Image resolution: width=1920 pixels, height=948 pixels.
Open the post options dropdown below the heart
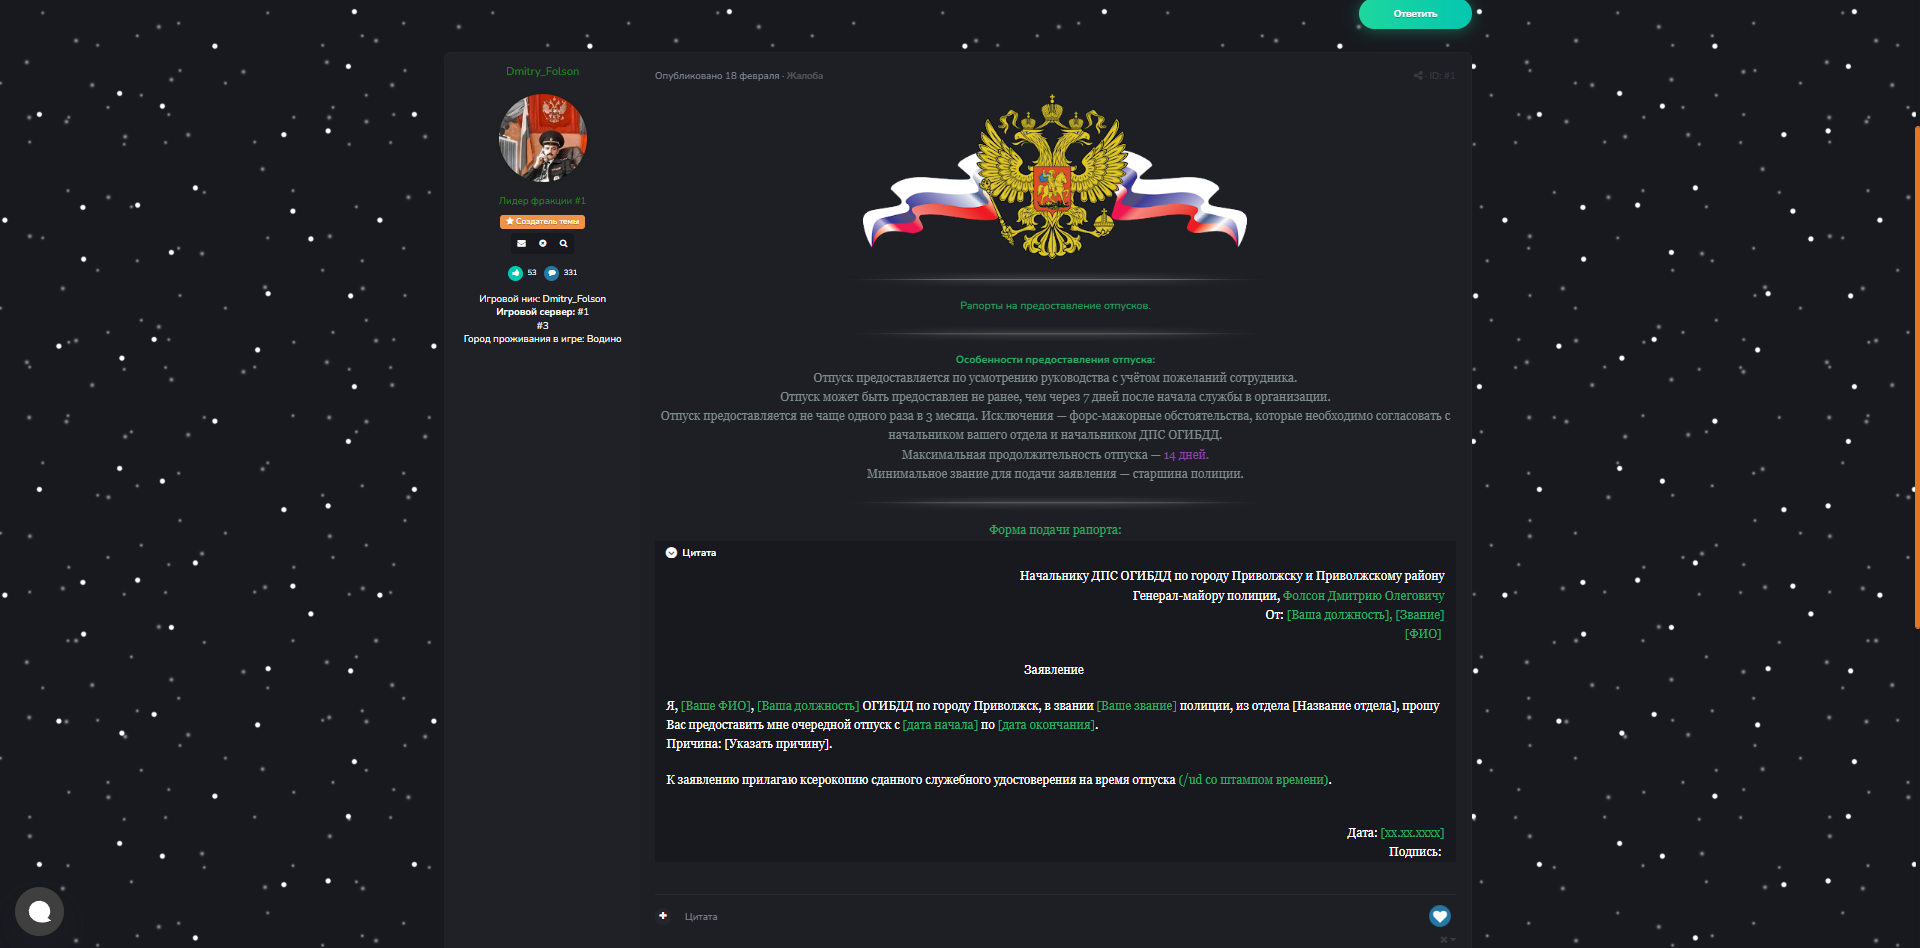tap(1447, 940)
